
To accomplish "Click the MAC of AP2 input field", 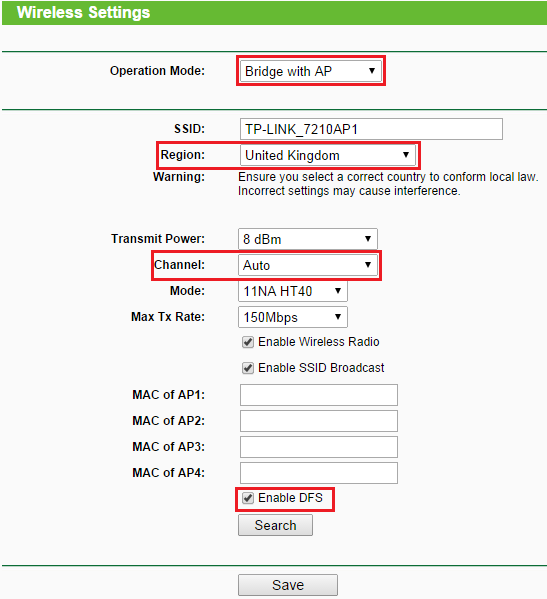I will point(319,421).
